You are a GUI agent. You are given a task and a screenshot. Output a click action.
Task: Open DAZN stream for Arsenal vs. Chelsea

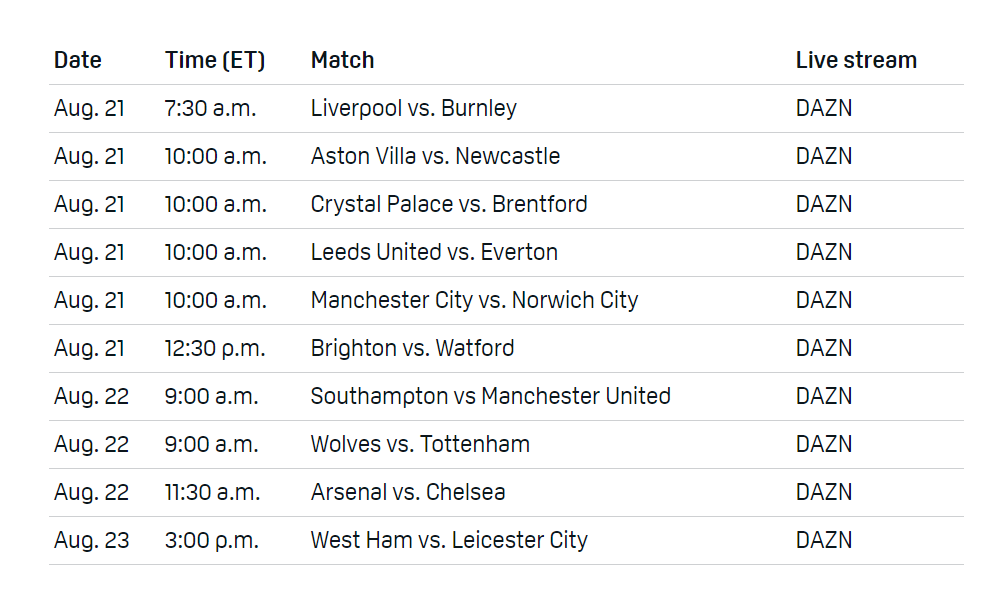coord(824,492)
